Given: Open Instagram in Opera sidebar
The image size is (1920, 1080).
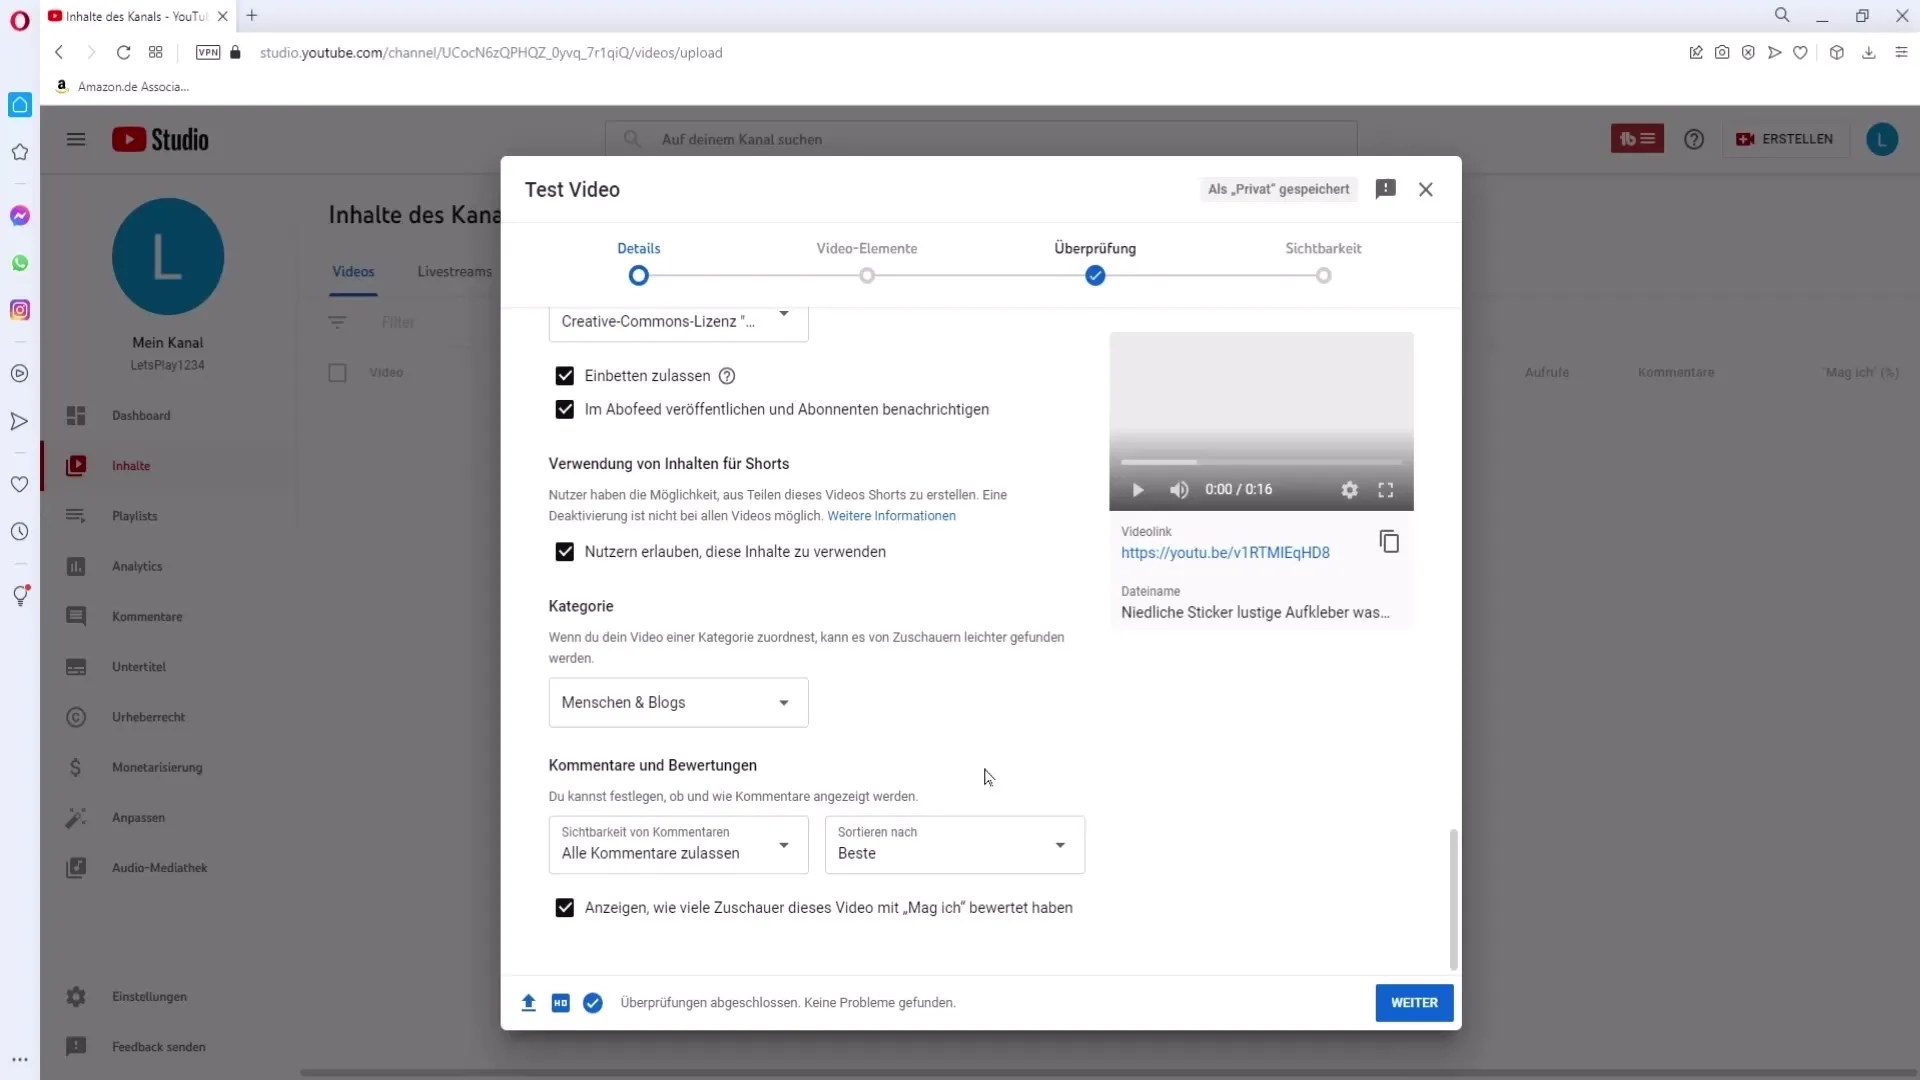Looking at the screenshot, I should [20, 310].
